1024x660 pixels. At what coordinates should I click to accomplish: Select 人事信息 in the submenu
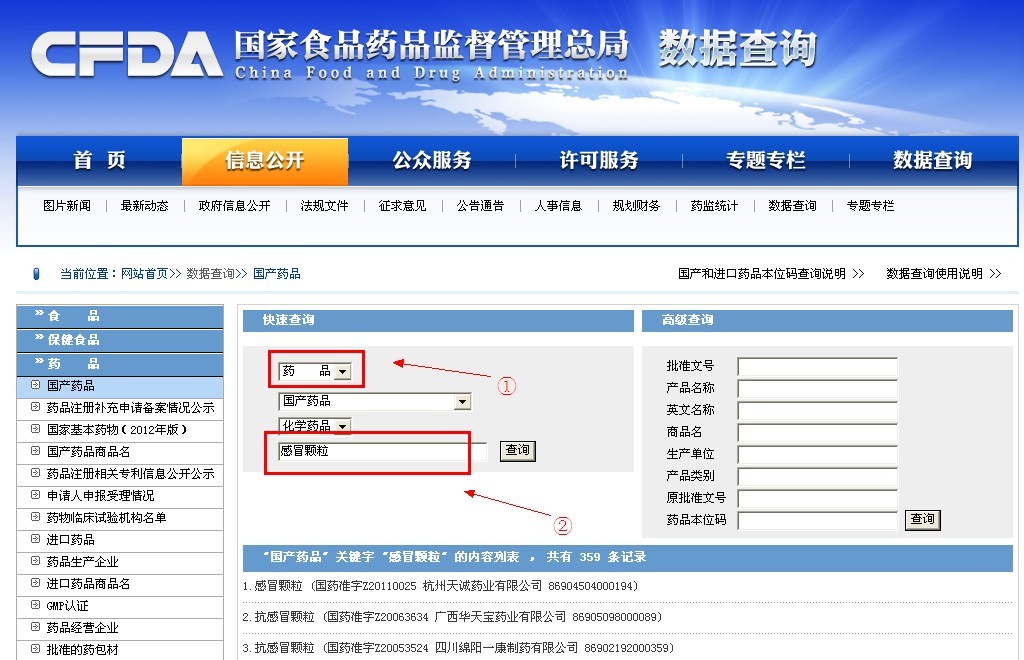(x=558, y=206)
